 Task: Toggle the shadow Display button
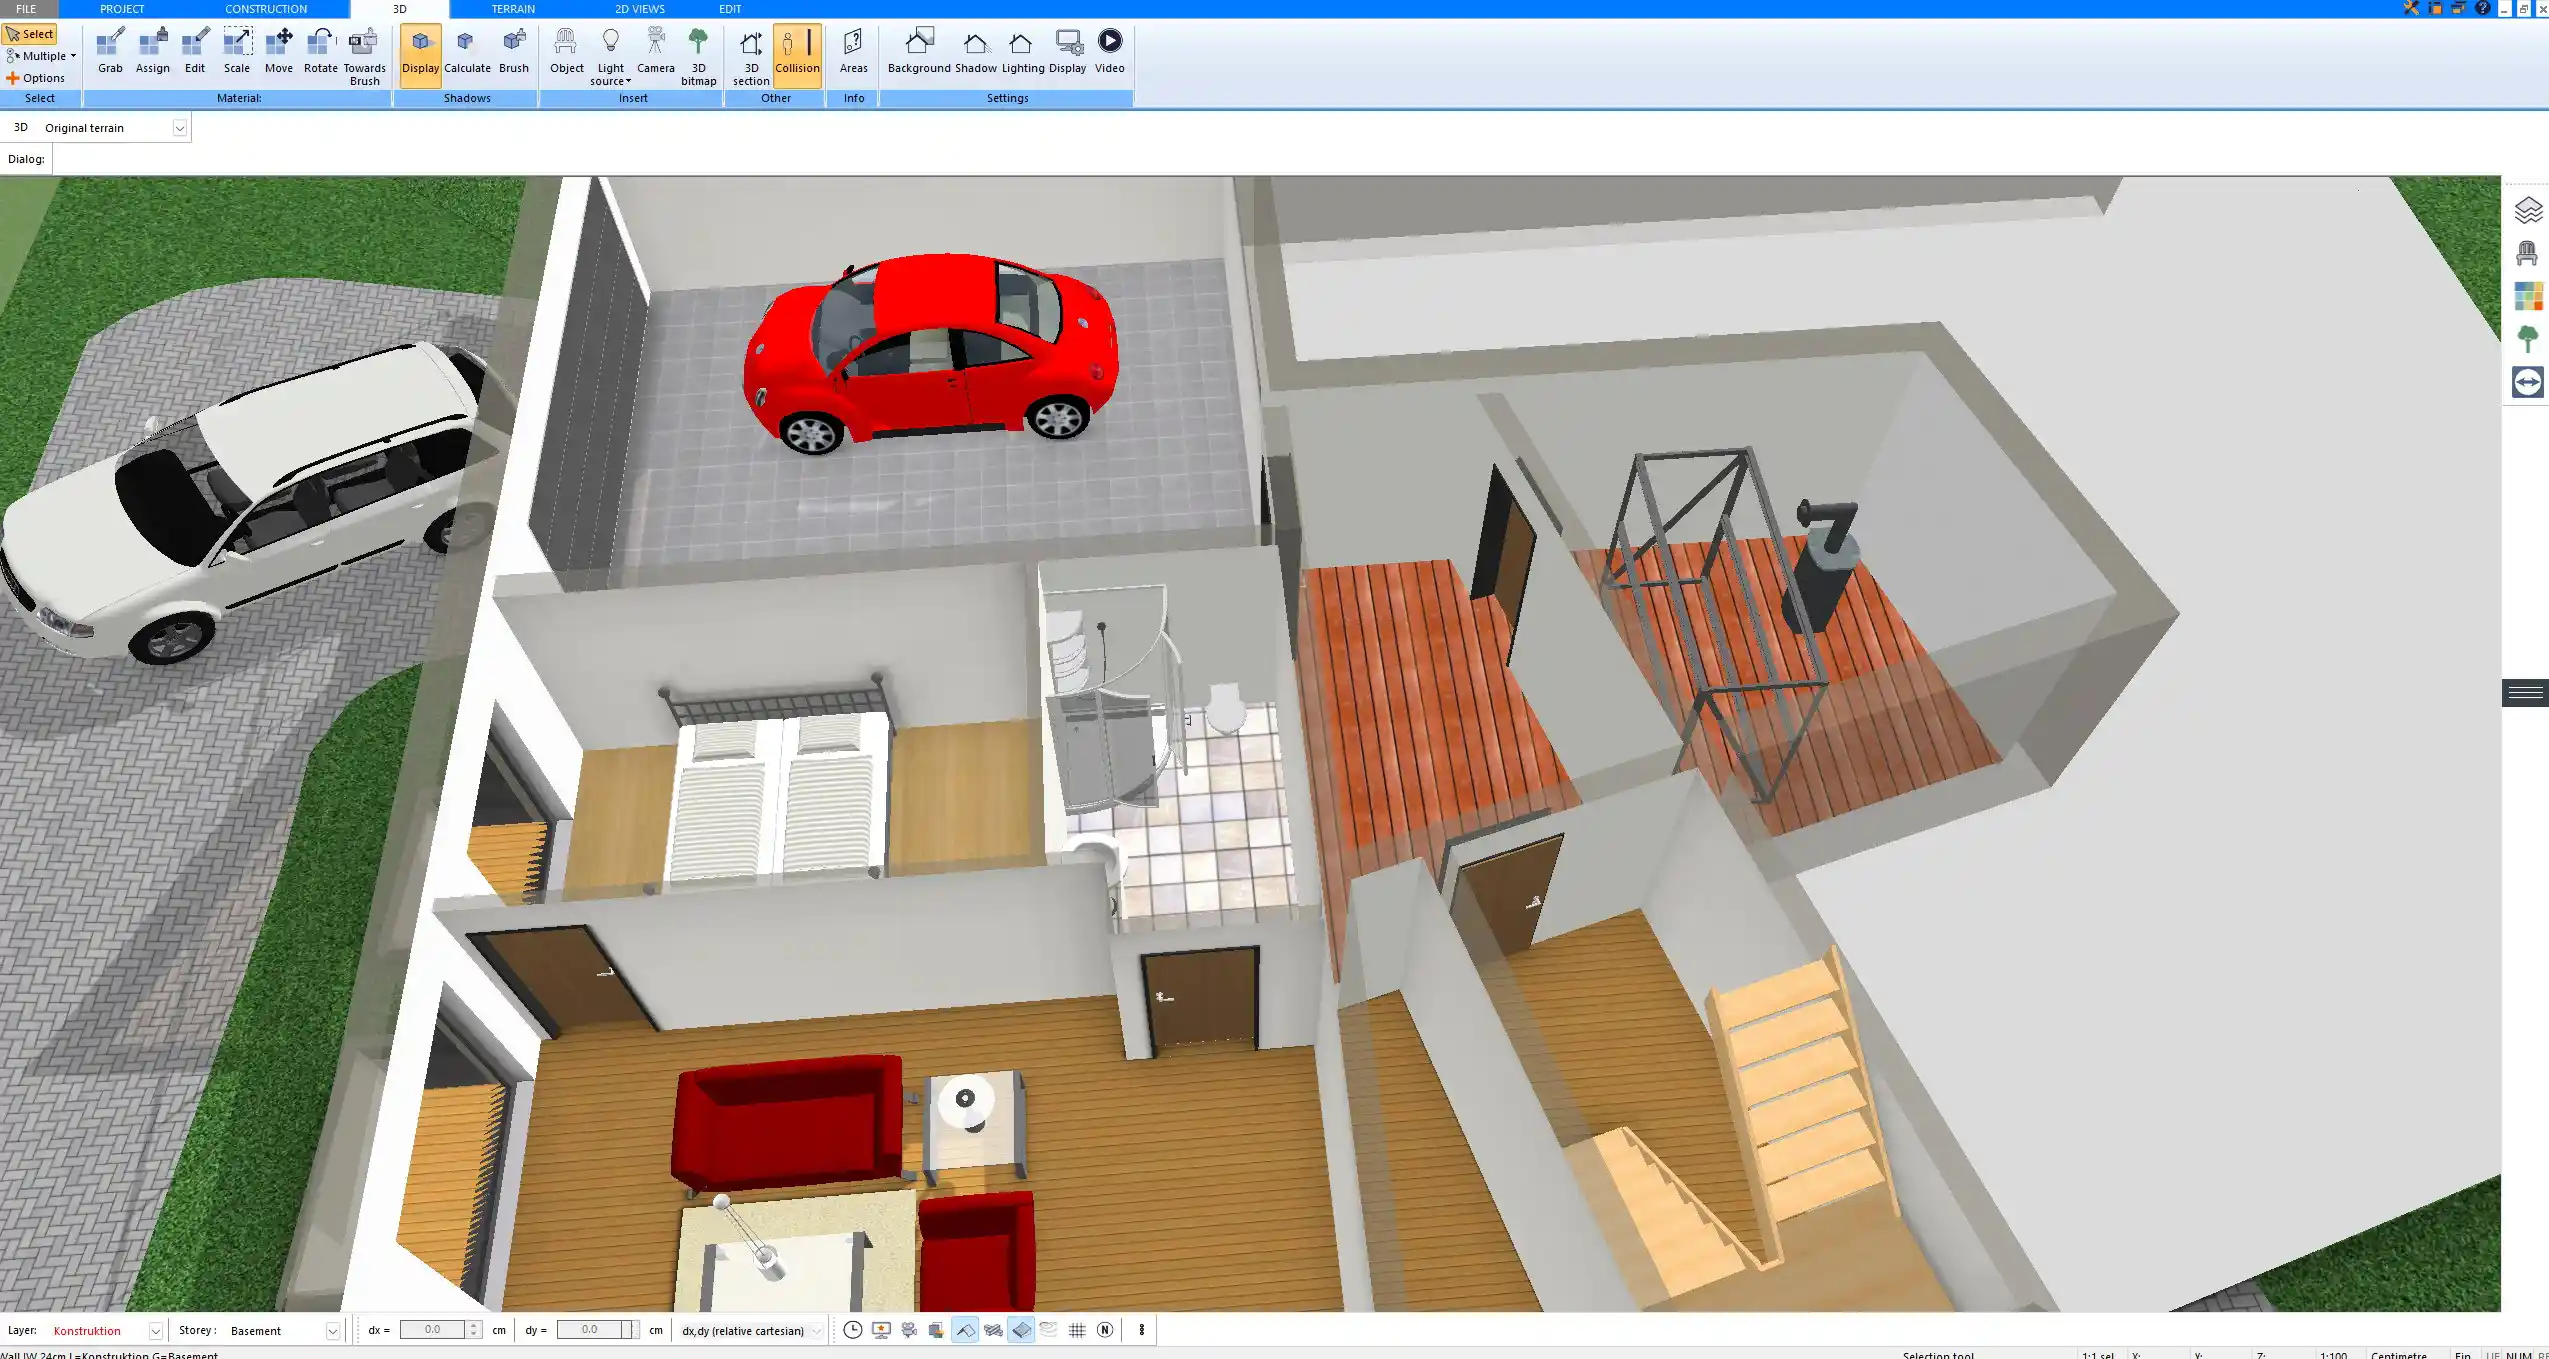[420, 56]
